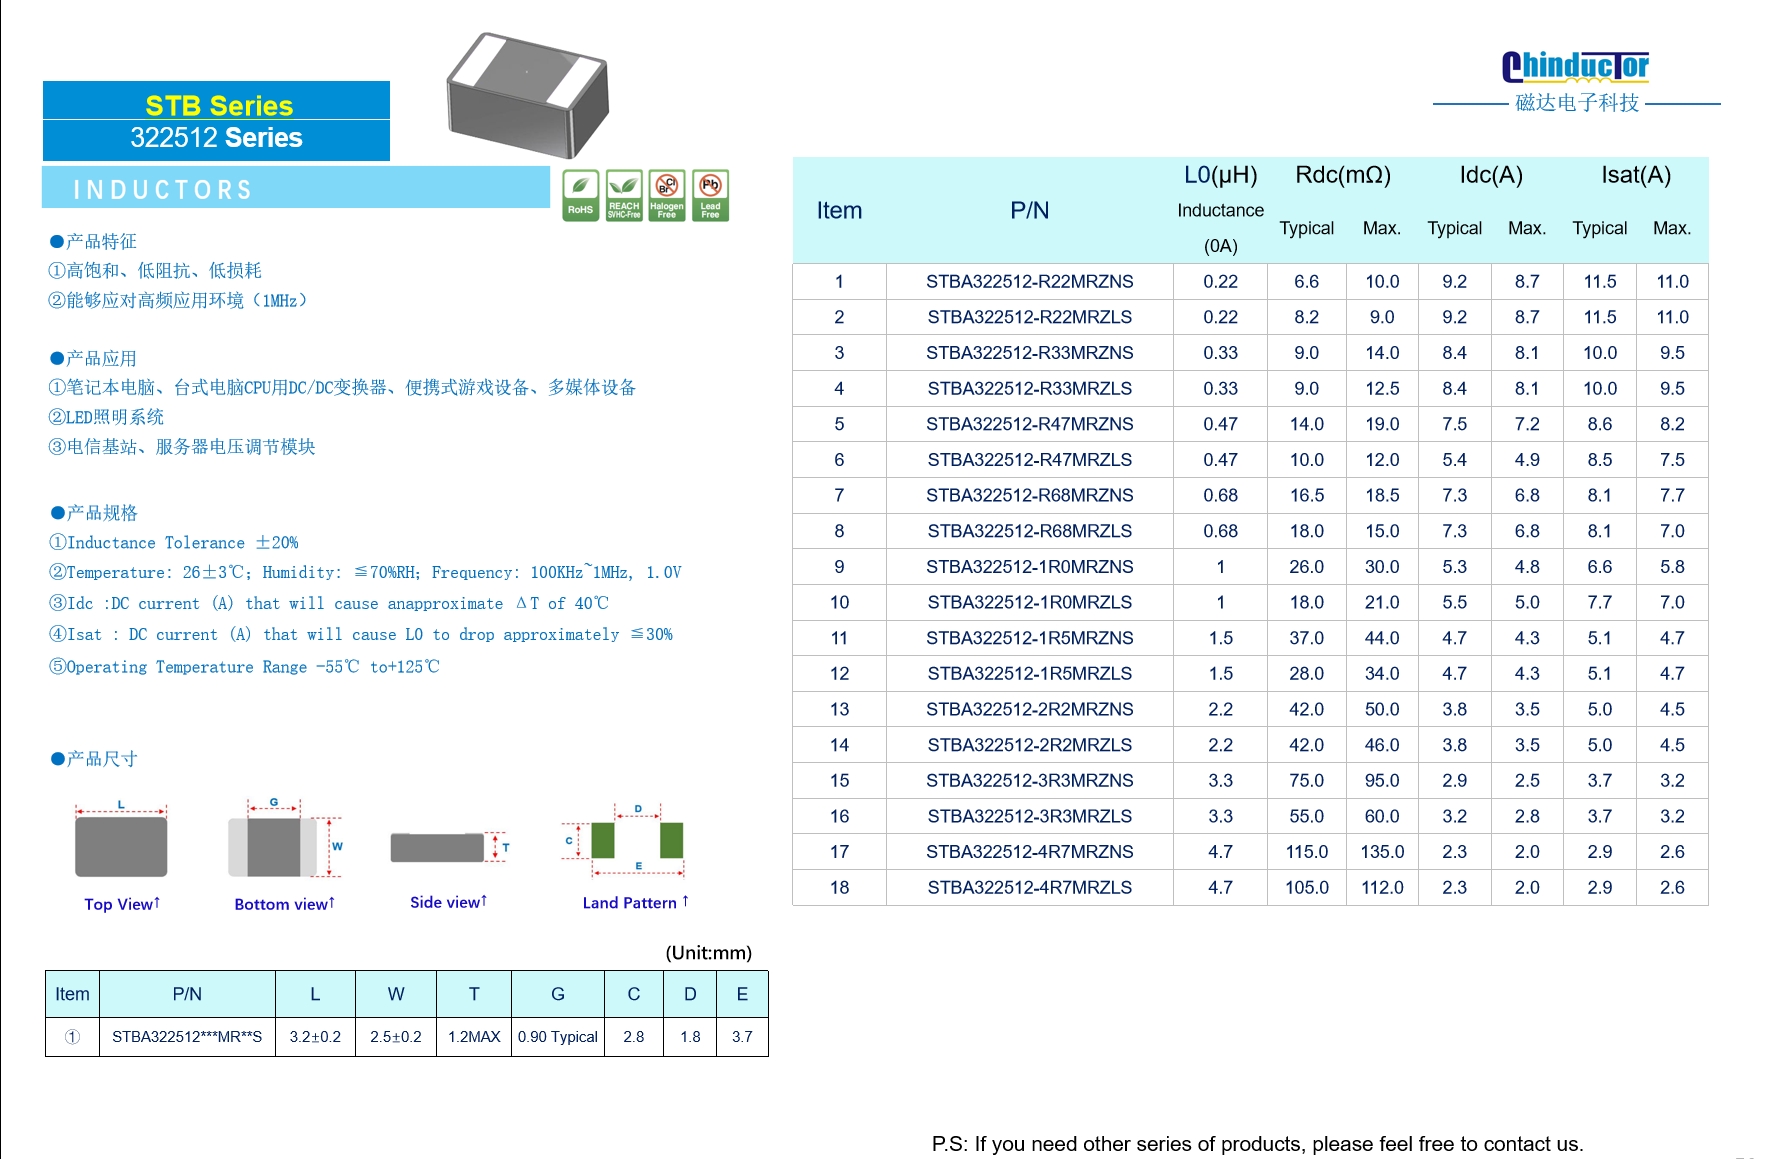
Task: Click the 产品特征 section heading
Action: pyautogui.click(x=93, y=242)
